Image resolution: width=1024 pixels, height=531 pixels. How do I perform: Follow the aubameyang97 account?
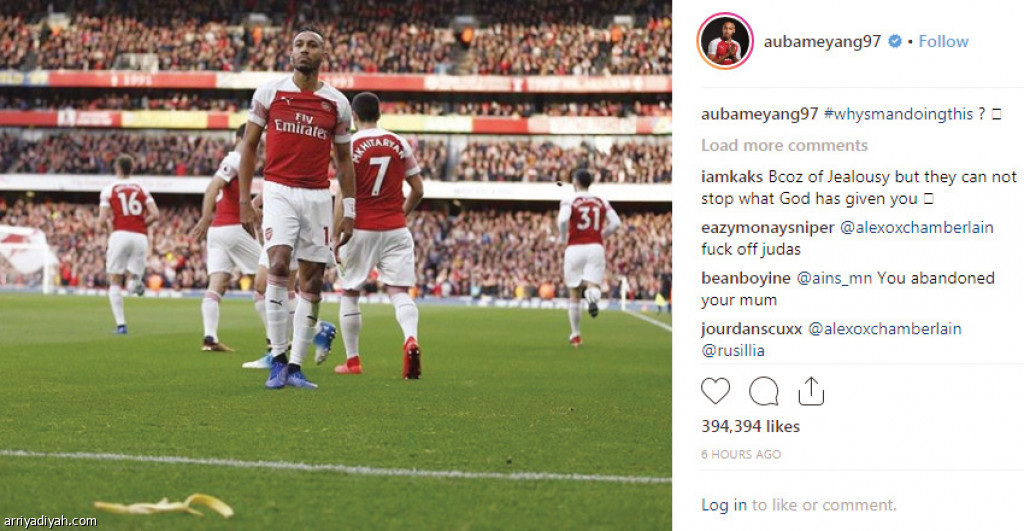943,41
